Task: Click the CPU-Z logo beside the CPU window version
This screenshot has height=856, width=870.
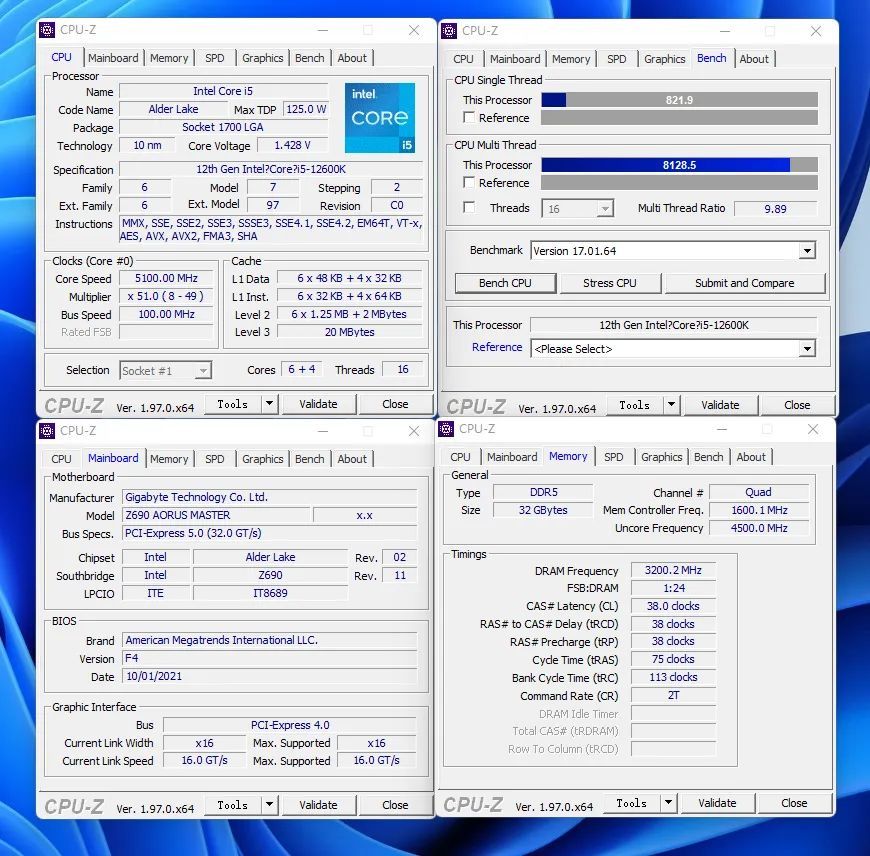Action: tap(73, 404)
